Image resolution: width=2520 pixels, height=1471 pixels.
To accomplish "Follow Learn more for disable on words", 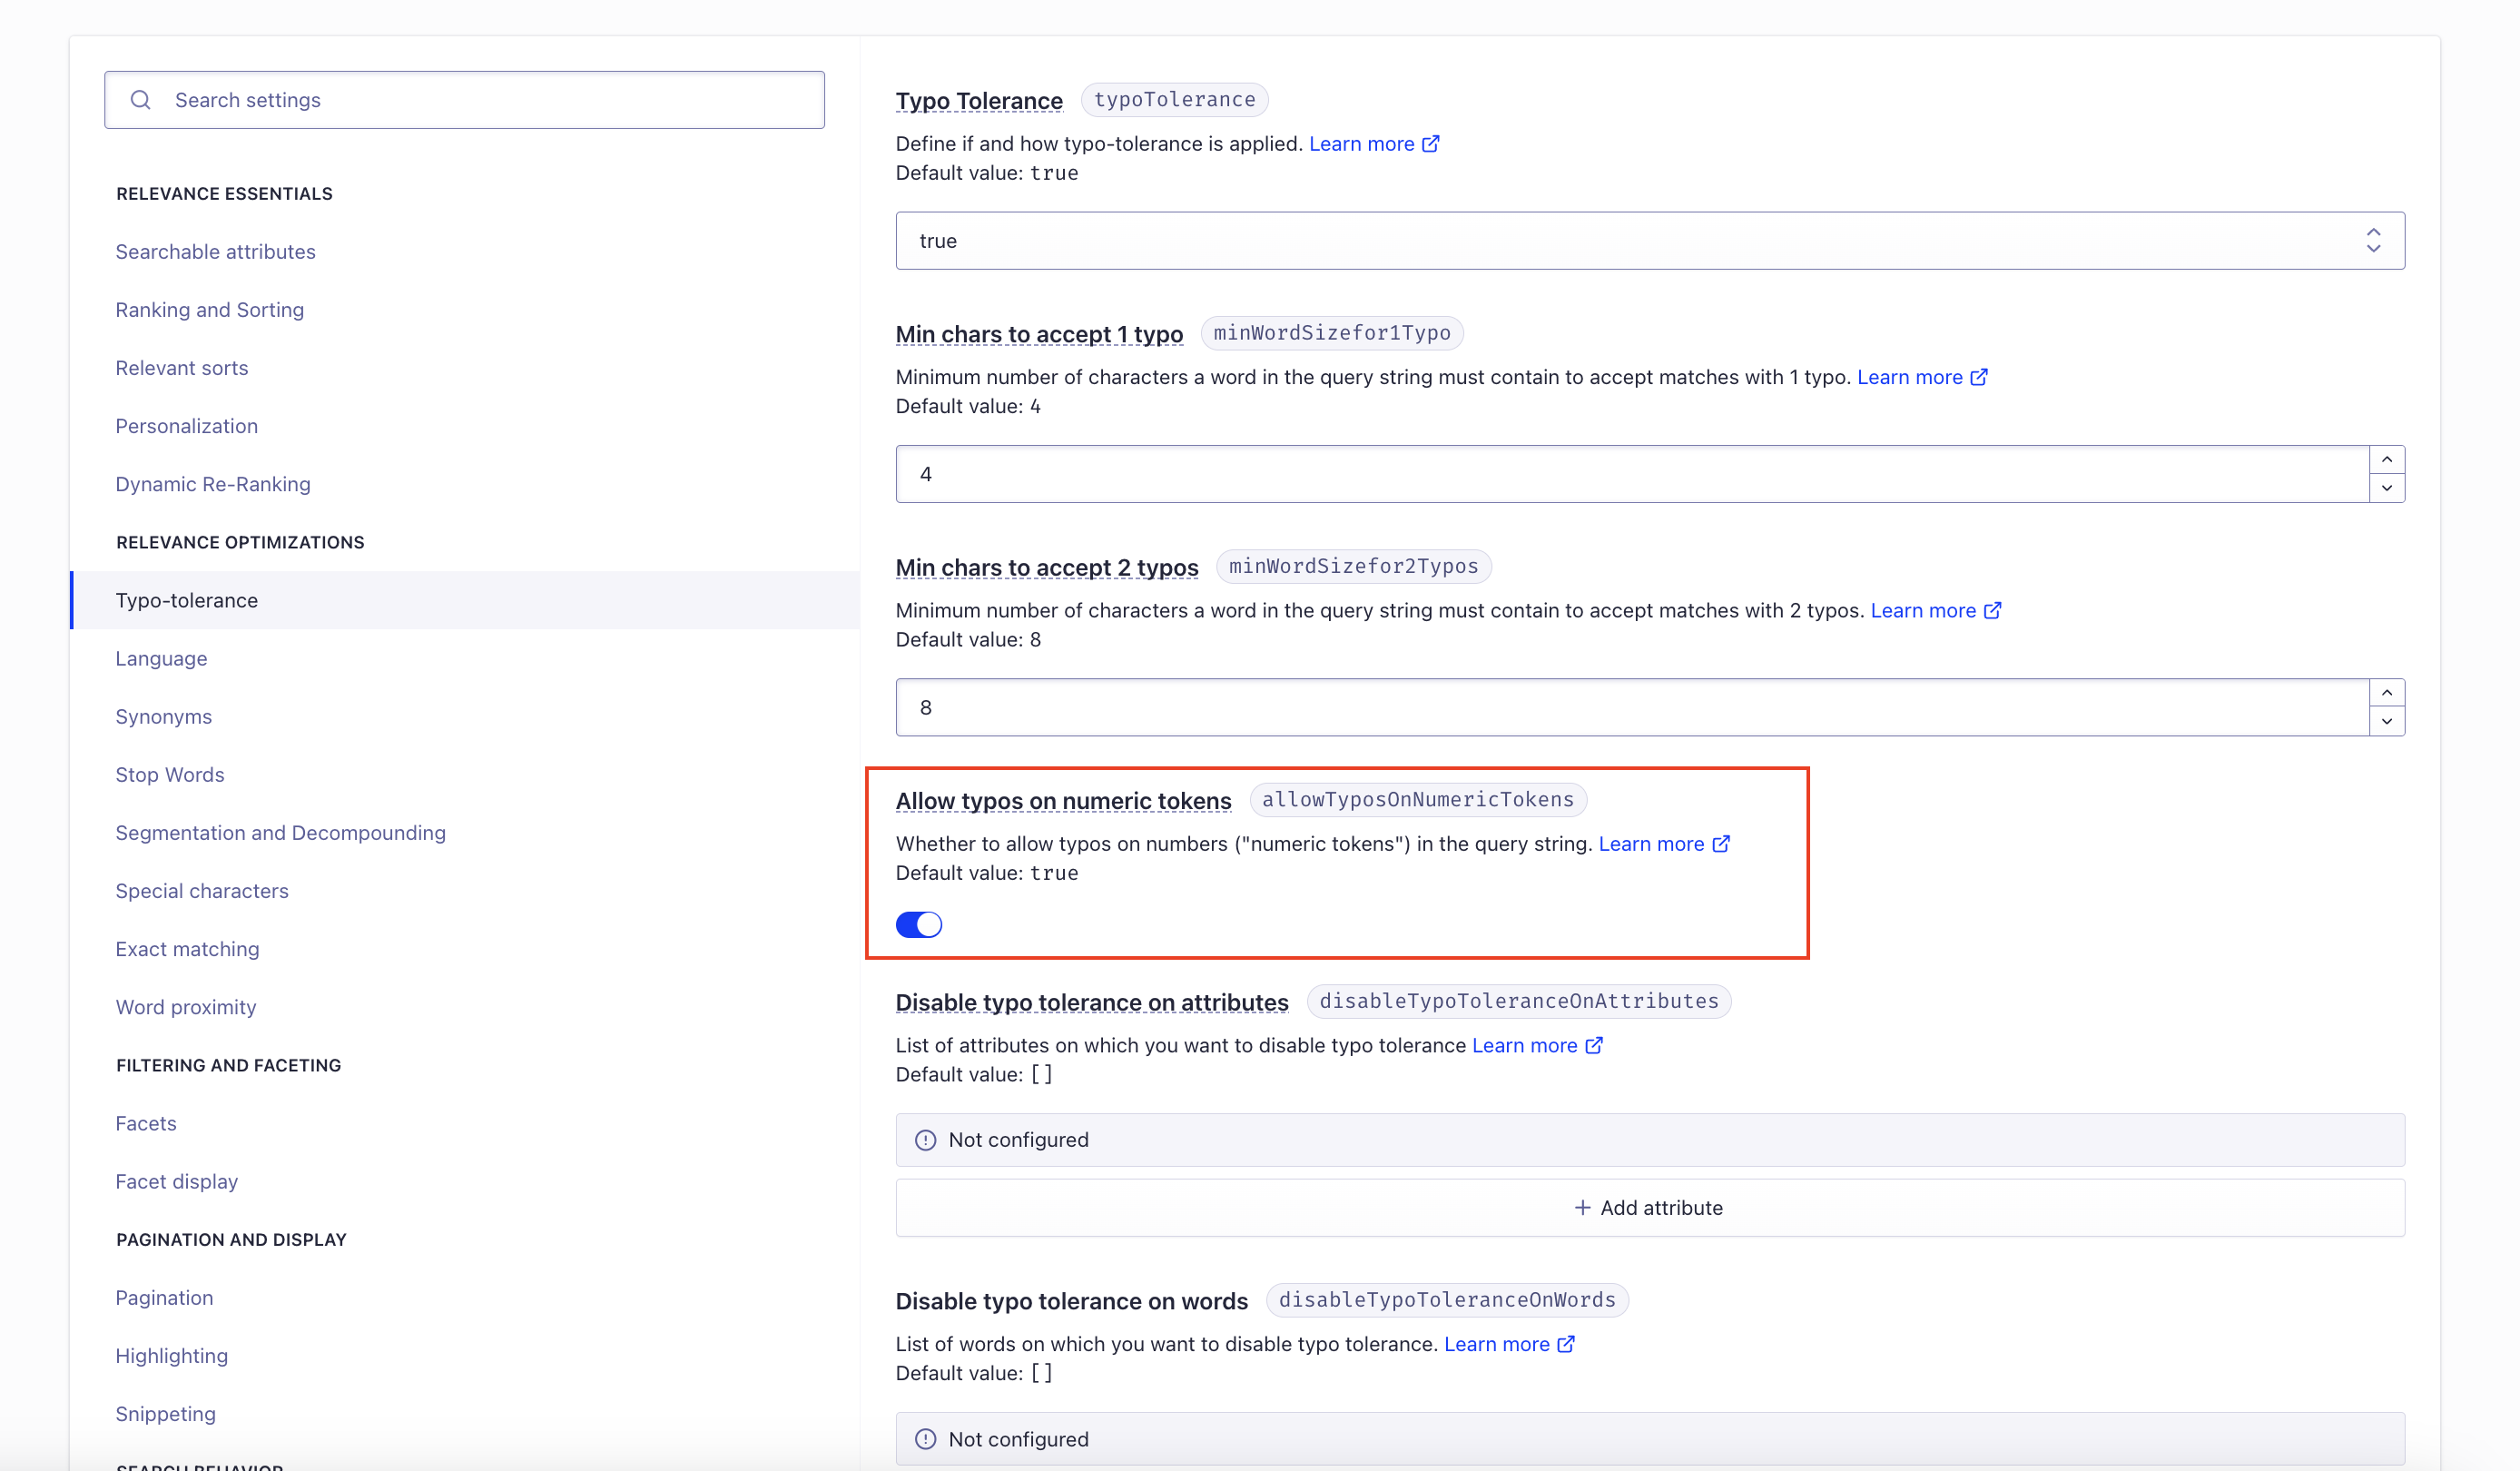I will 1497,1344.
